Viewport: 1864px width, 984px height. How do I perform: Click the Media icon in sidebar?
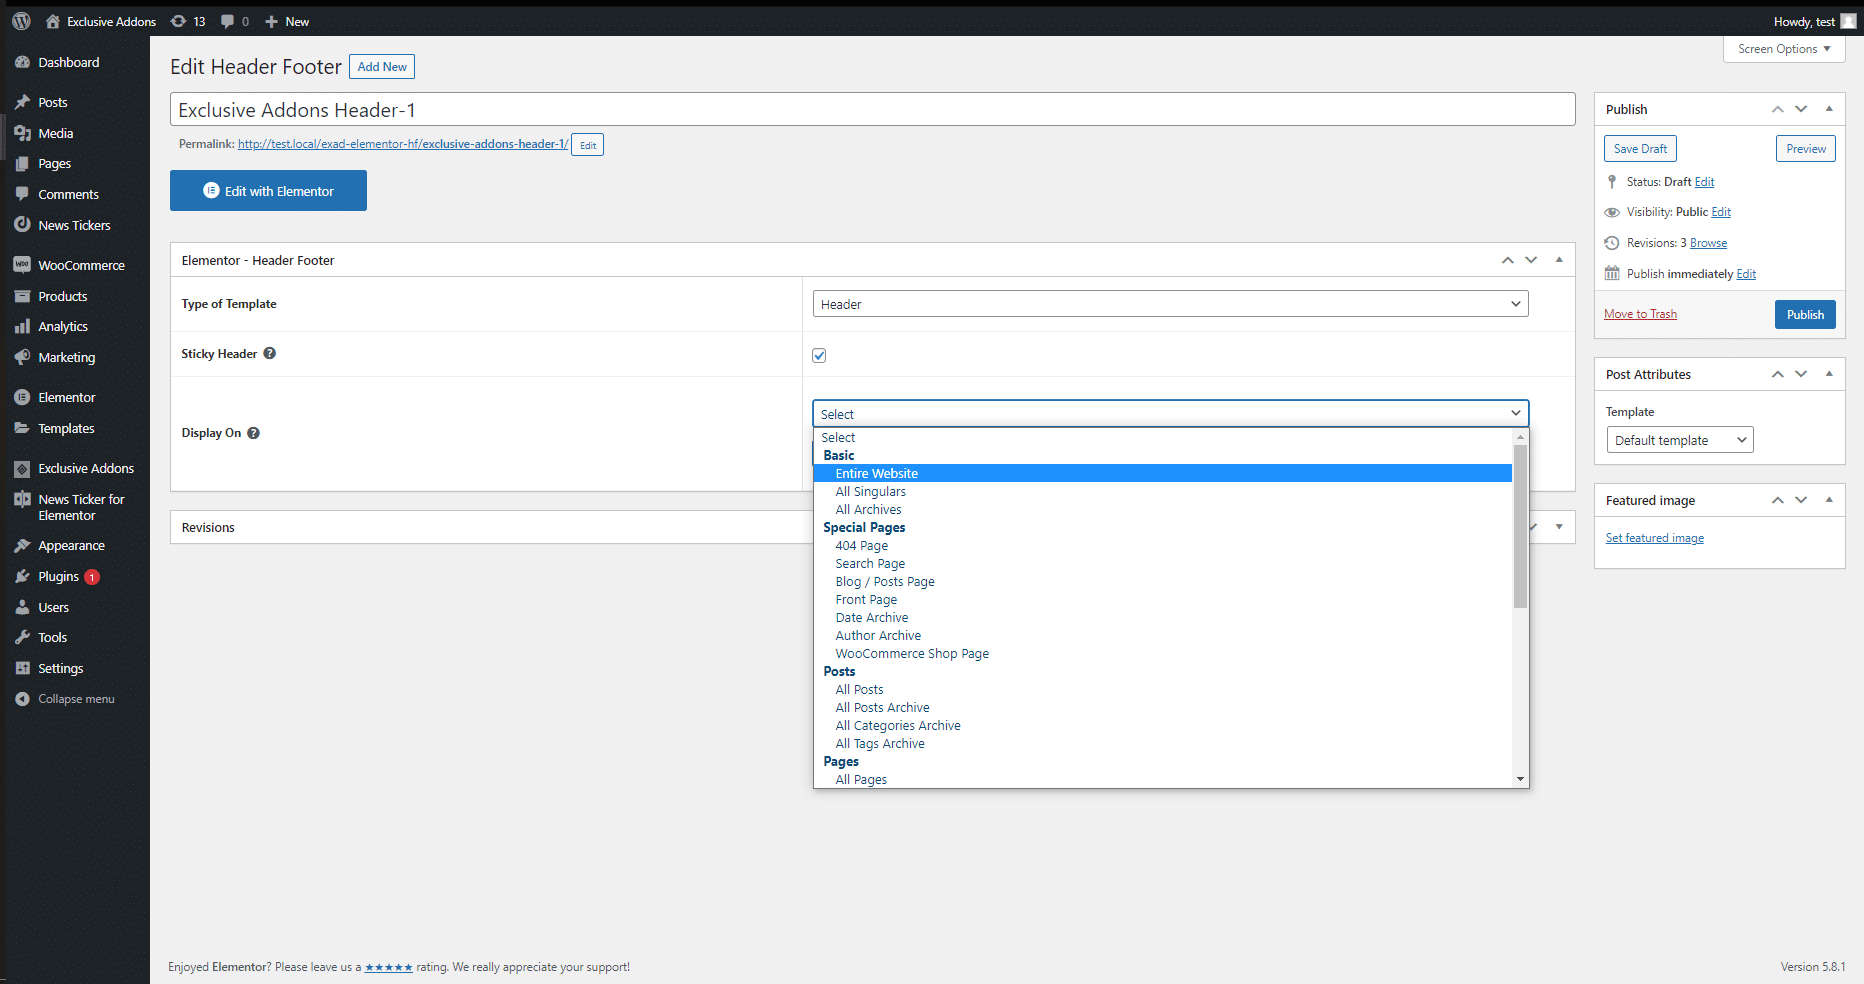[22, 133]
